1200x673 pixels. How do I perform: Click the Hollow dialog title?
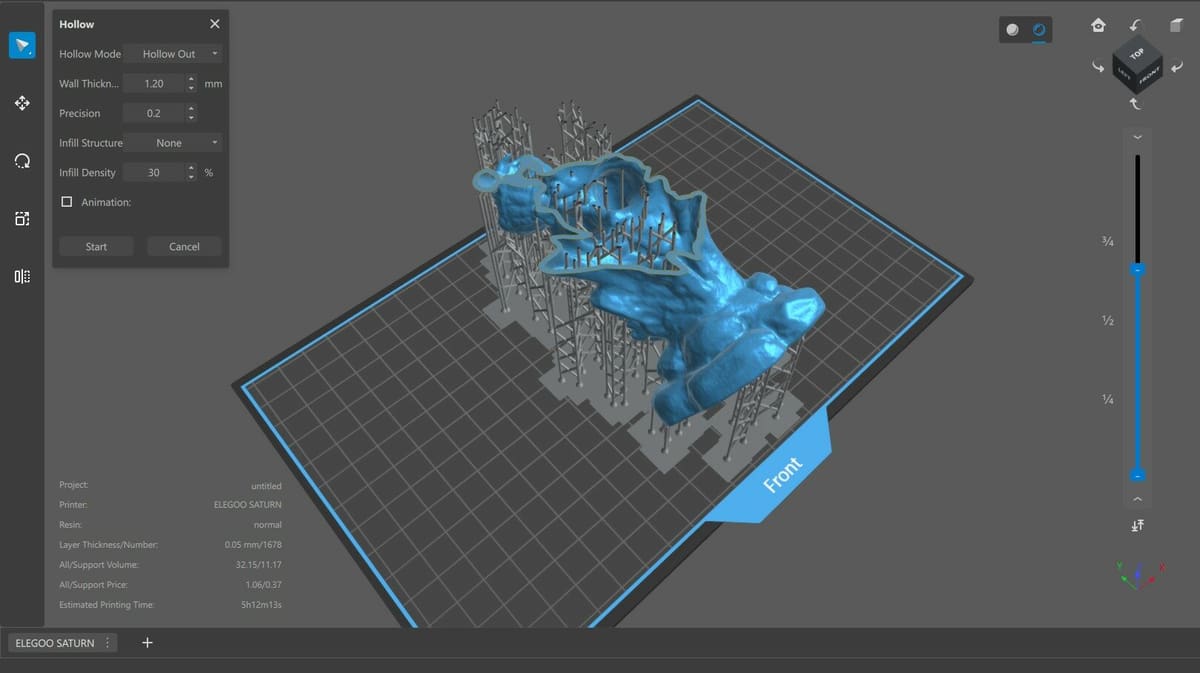77,24
